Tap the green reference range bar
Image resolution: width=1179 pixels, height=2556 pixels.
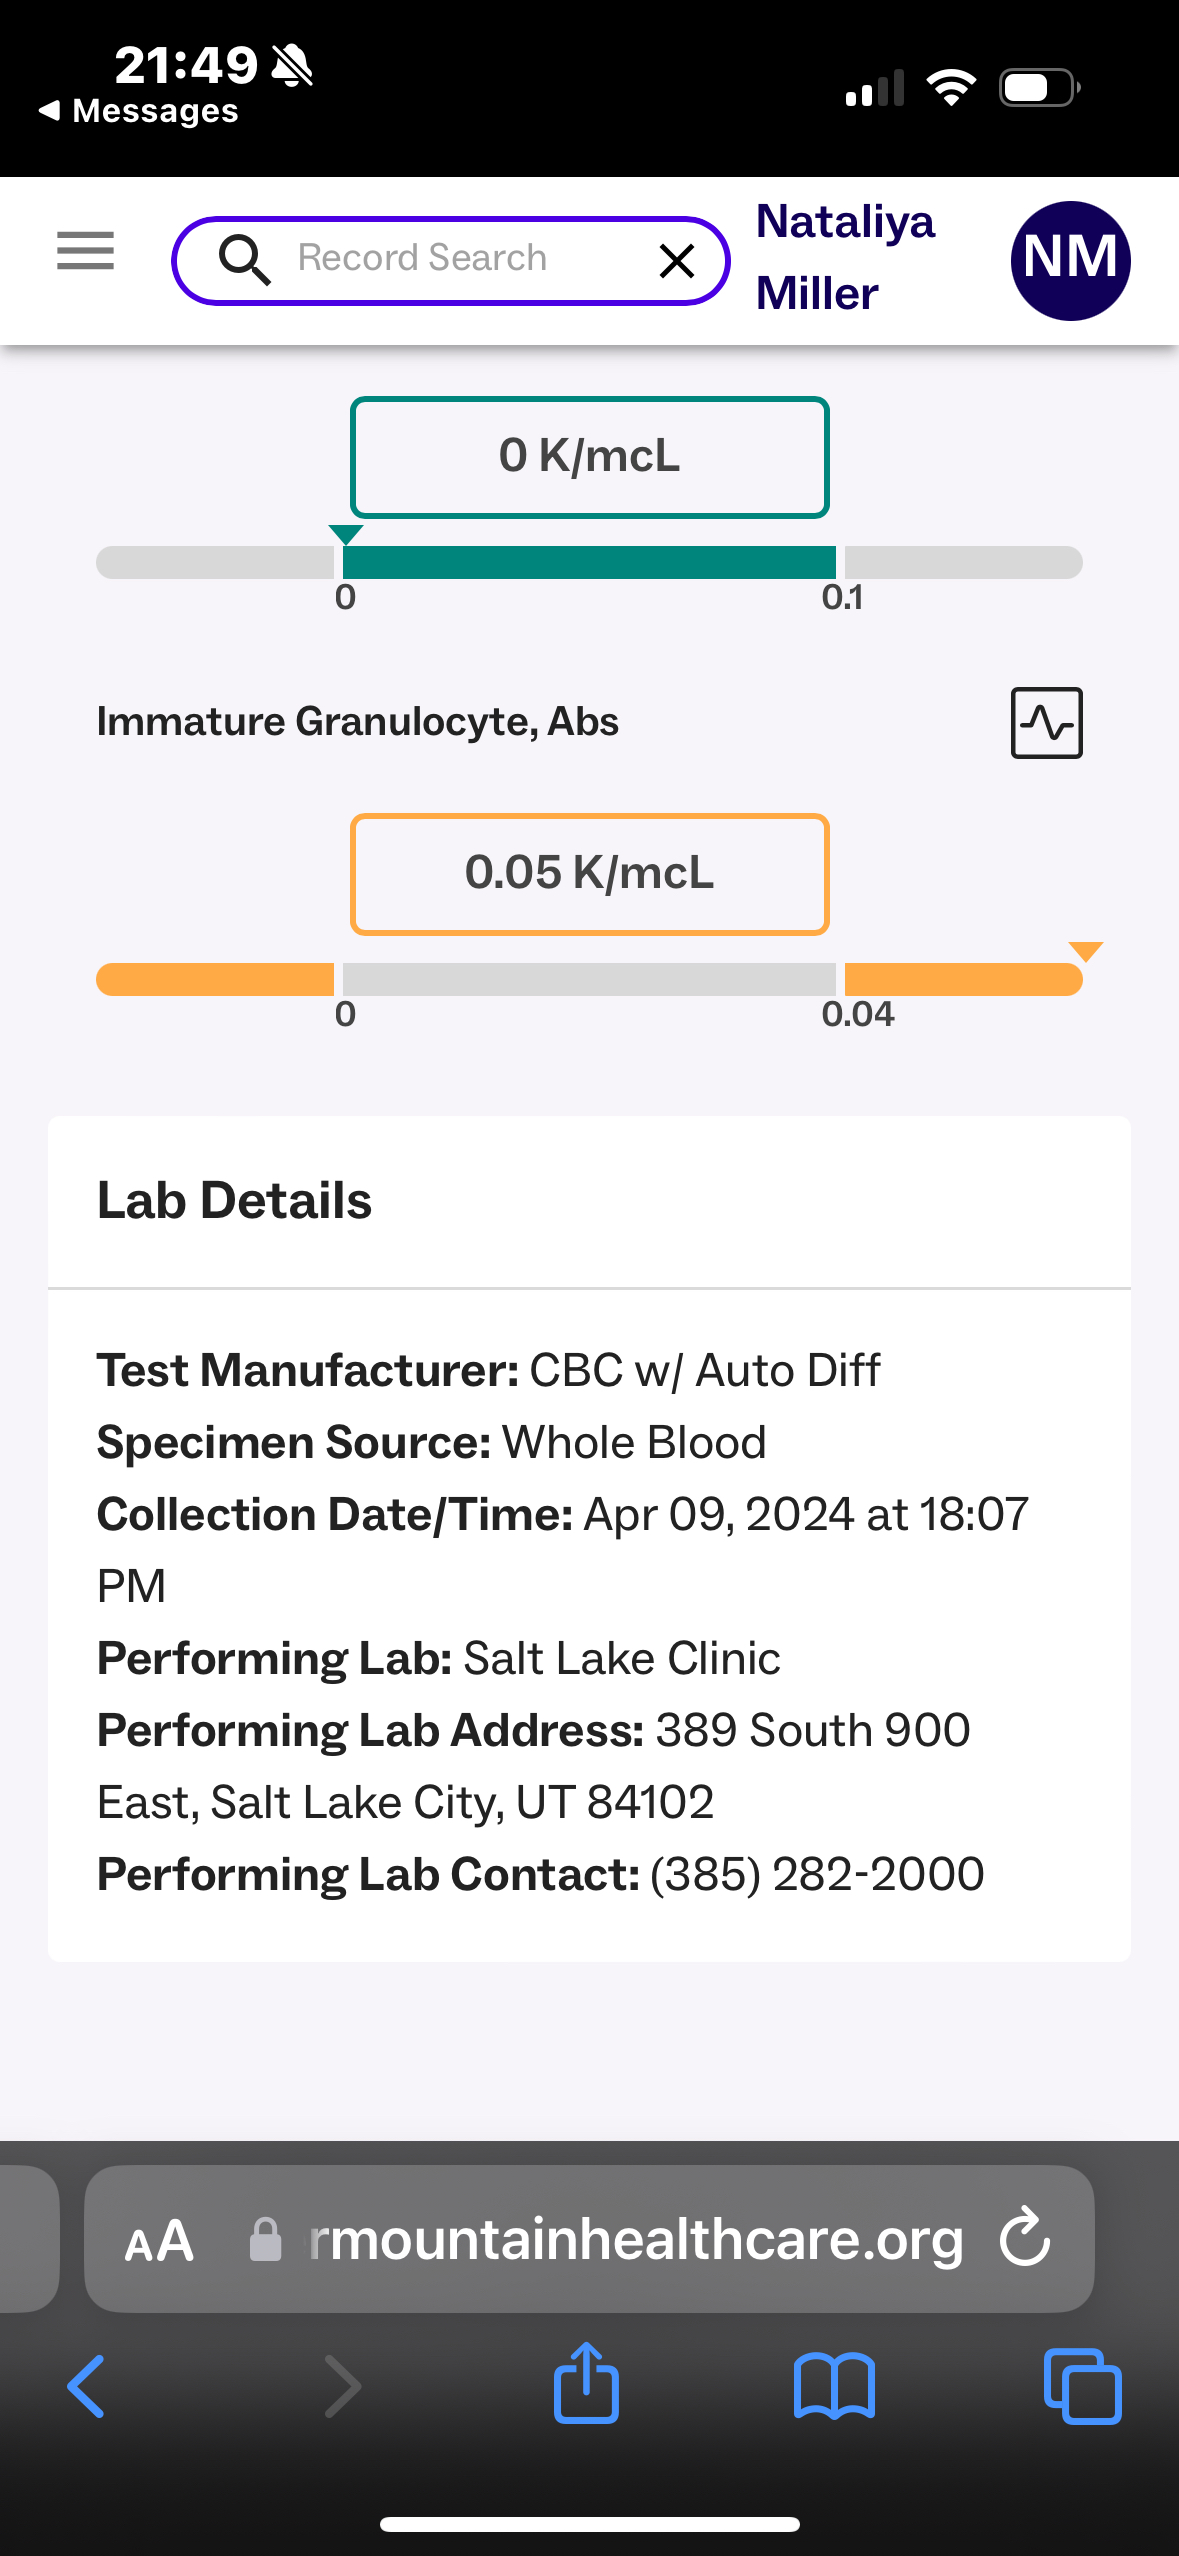point(589,562)
